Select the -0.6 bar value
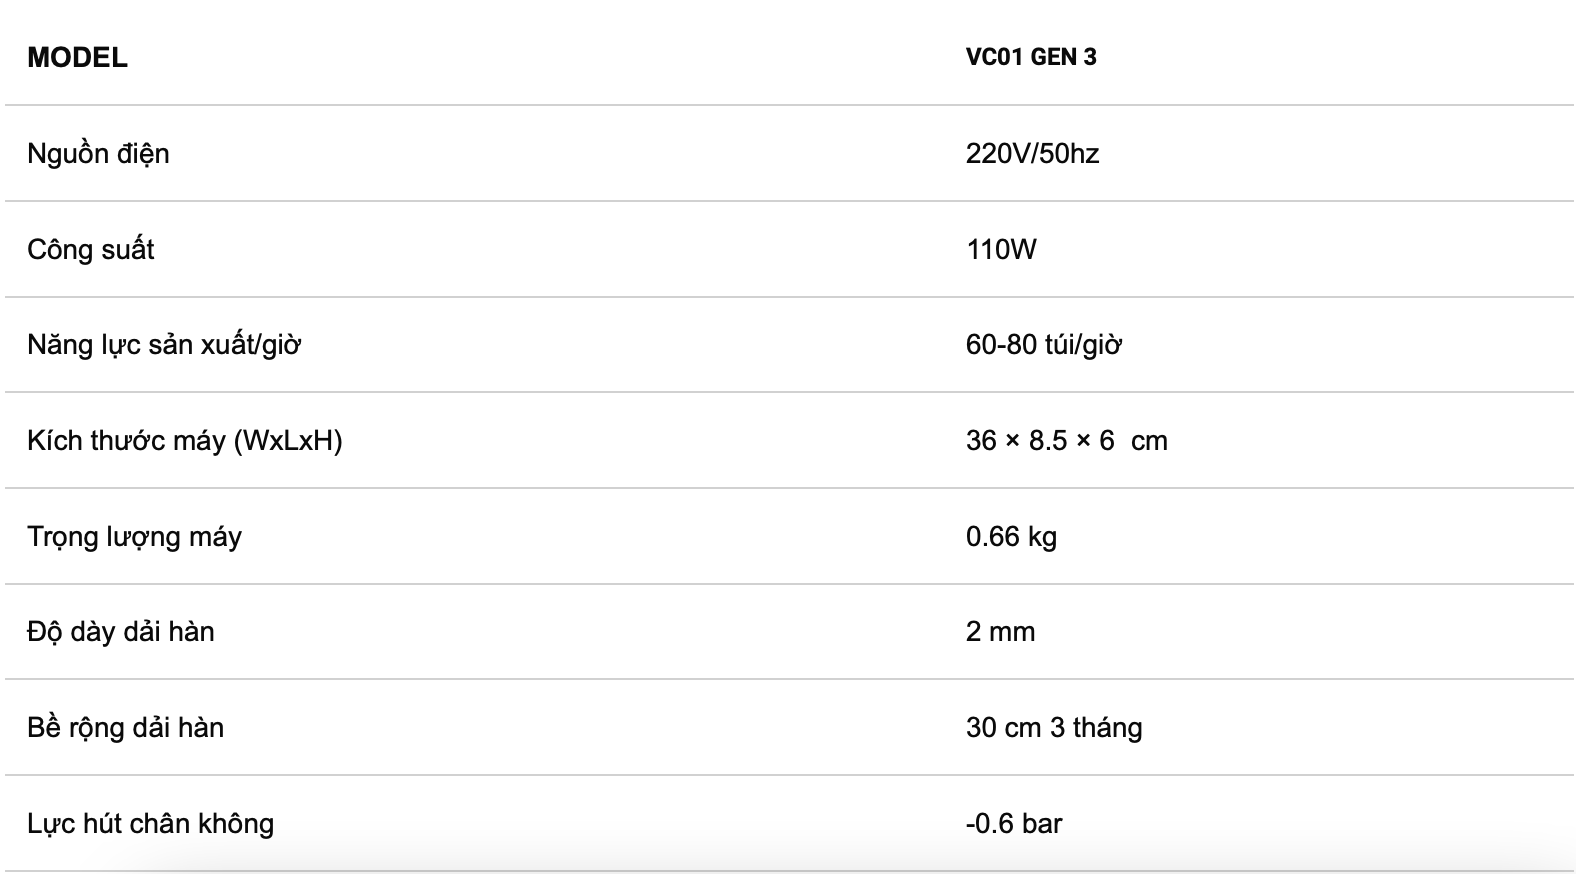Viewport: 1576px width, 874px height. [1014, 823]
